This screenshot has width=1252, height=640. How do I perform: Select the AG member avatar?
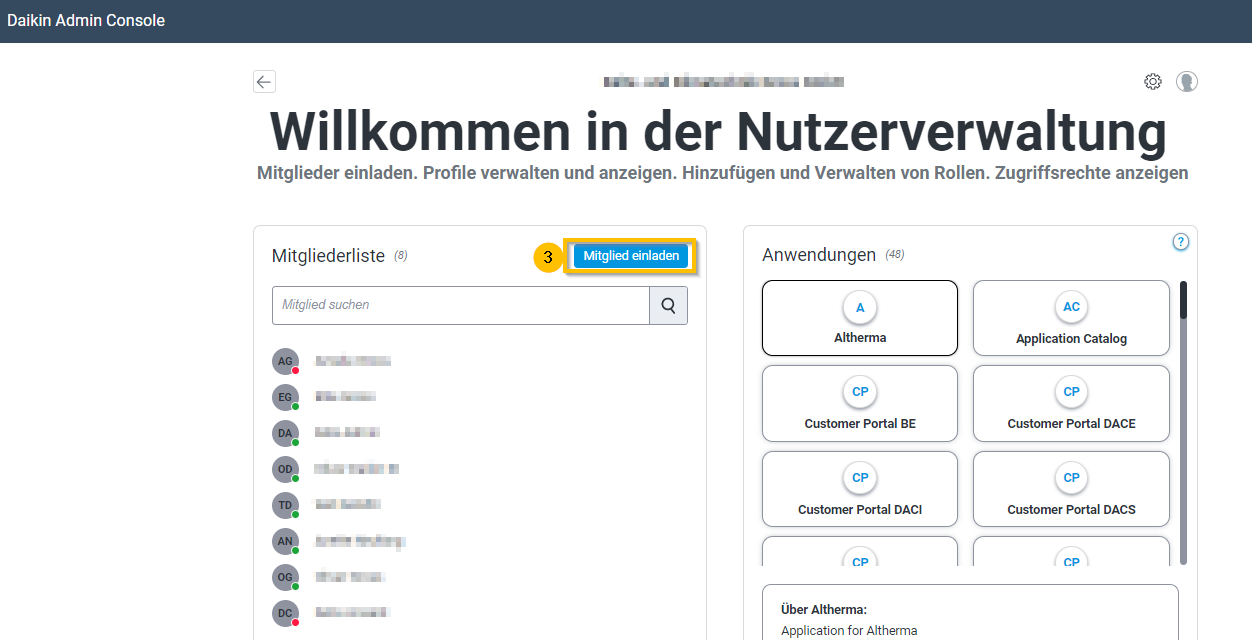click(285, 361)
